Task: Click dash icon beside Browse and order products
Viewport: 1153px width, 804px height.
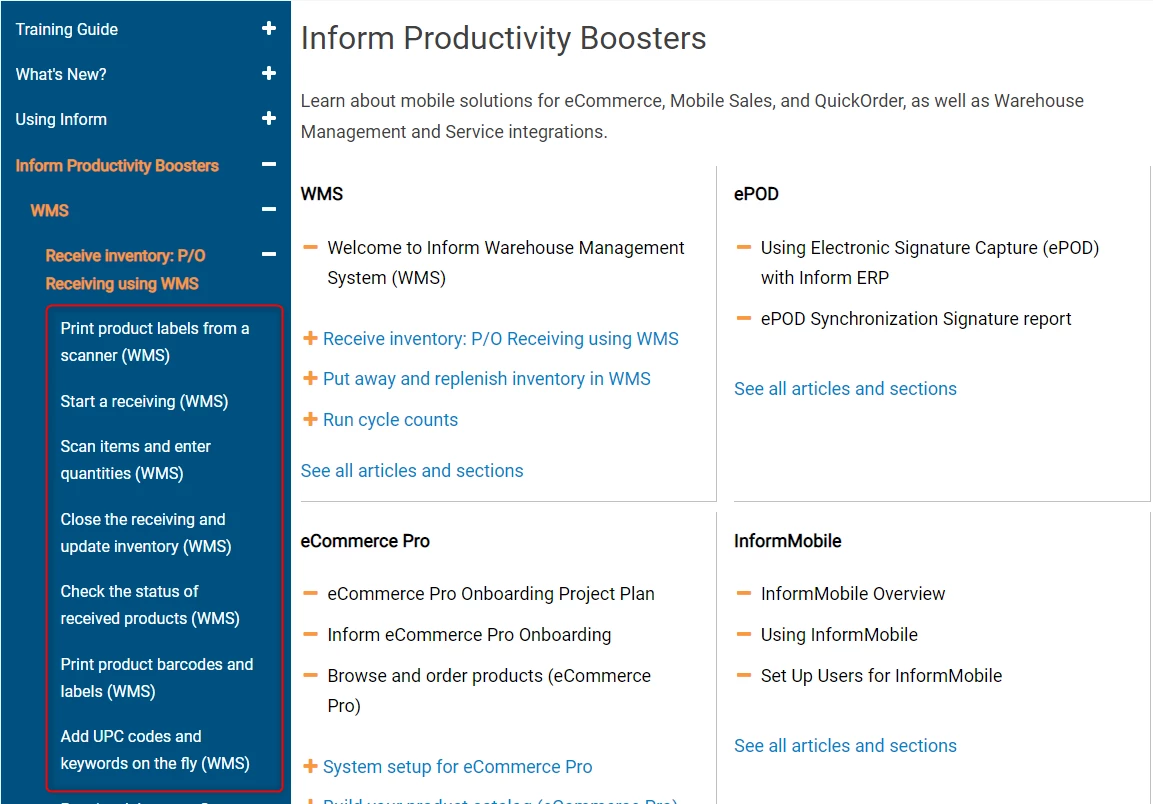Action: click(310, 675)
